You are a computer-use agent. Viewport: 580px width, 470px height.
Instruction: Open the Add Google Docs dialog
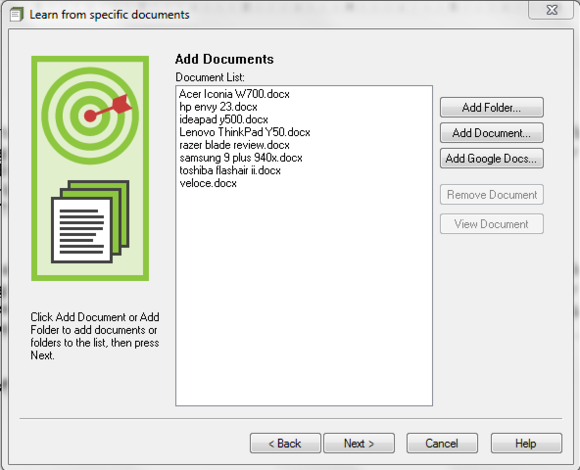pyautogui.click(x=492, y=158)
